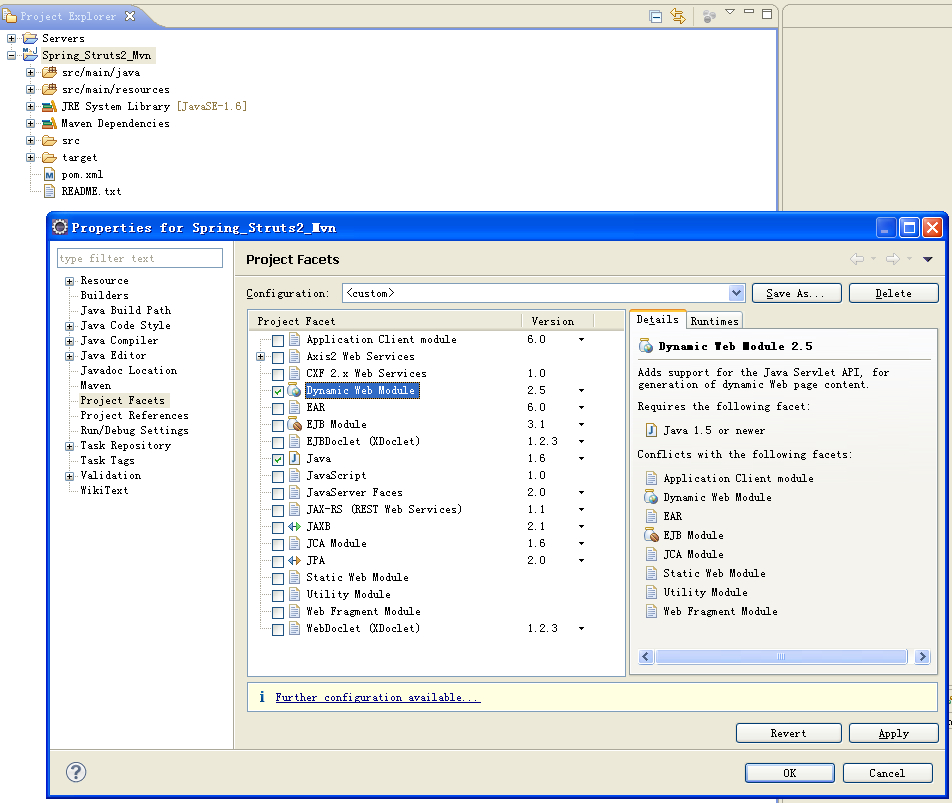This screenshot has height=803, width=952.
Task: Click the info icon beside Further configuration
Action: tap(262, 697)
